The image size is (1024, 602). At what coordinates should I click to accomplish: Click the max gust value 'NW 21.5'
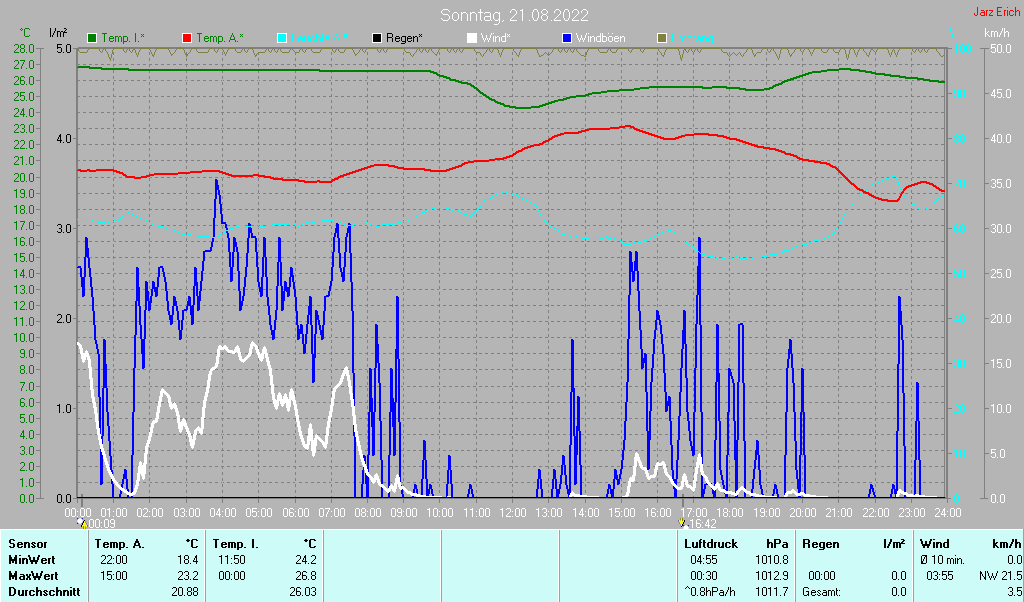coord(1000,576)
